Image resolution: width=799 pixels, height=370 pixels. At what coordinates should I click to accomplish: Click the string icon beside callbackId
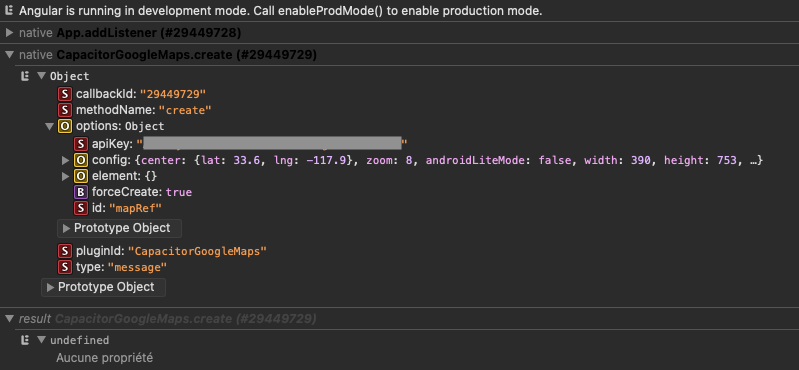click(65, 94)
